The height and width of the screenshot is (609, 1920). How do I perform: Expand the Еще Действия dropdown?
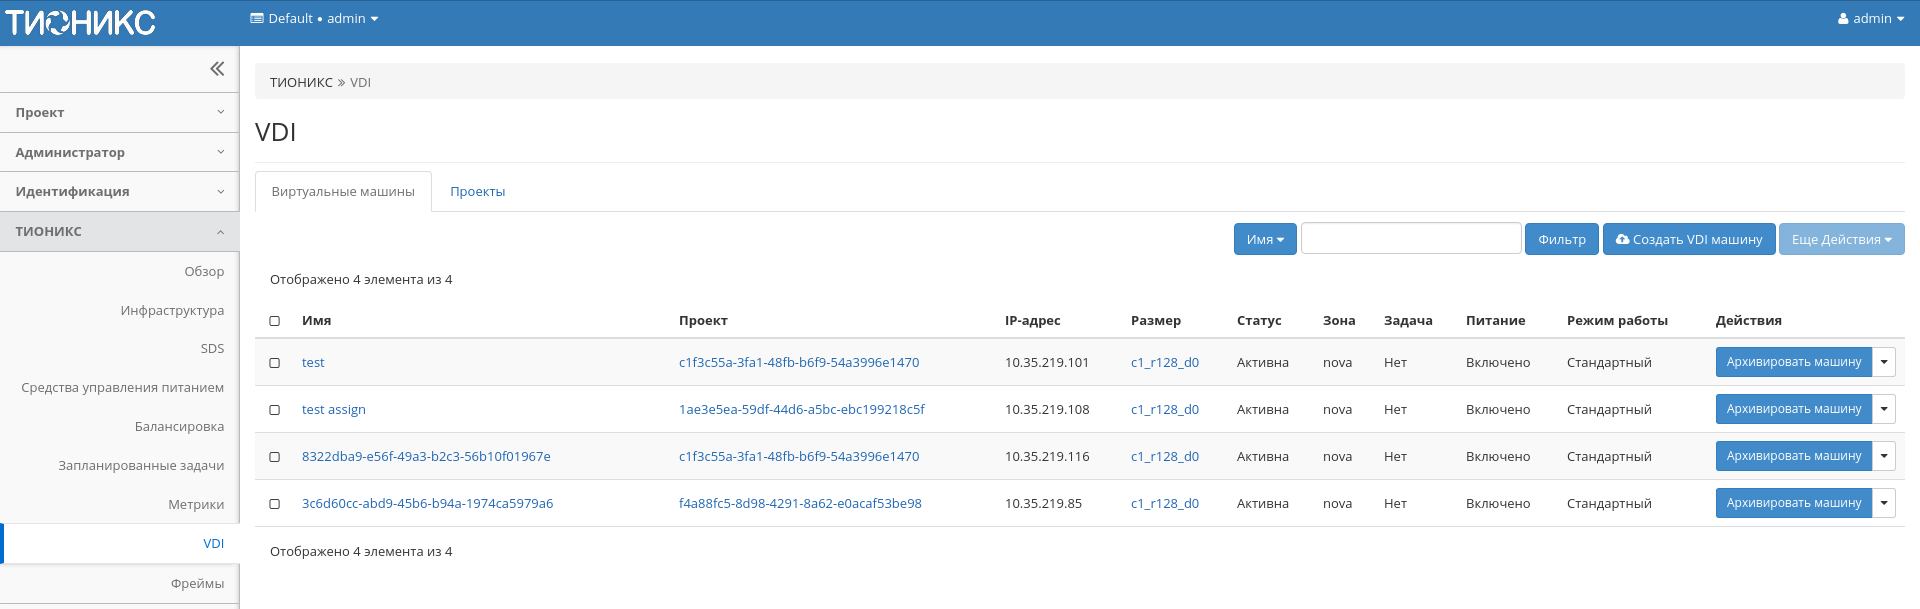point(1840,240)
